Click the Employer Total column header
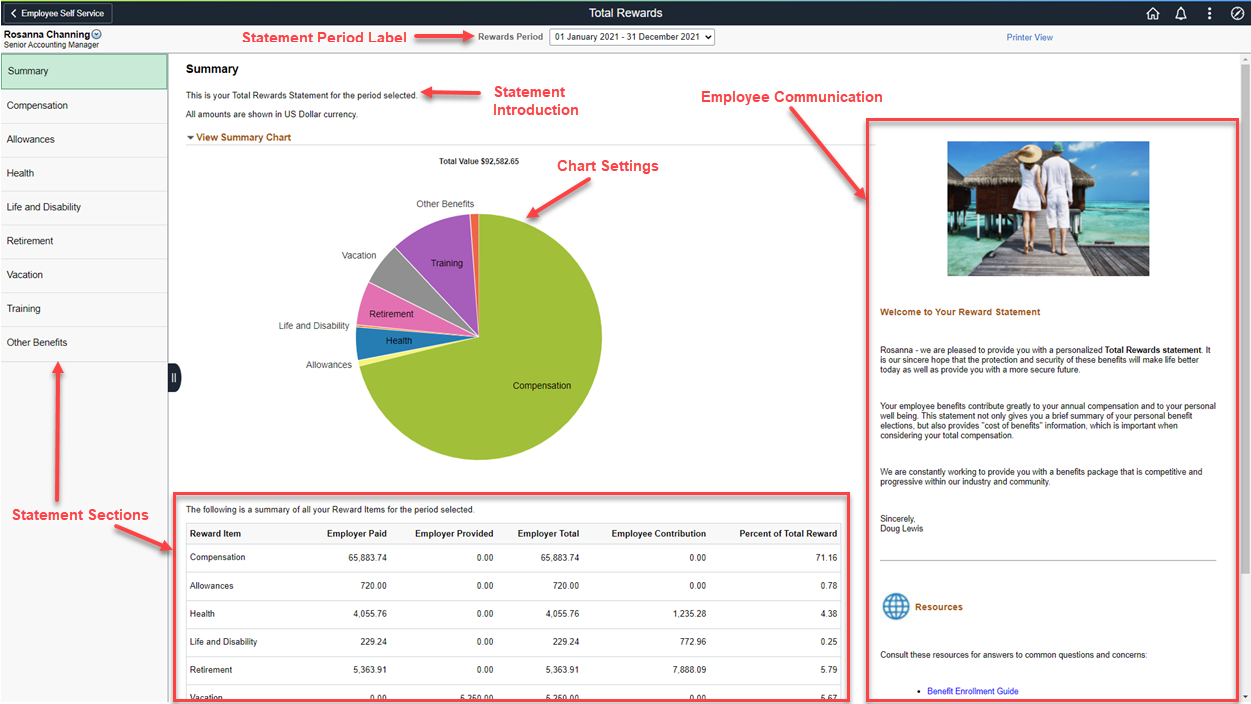The width and height of the screenshot is (1251, 704). 548,533
